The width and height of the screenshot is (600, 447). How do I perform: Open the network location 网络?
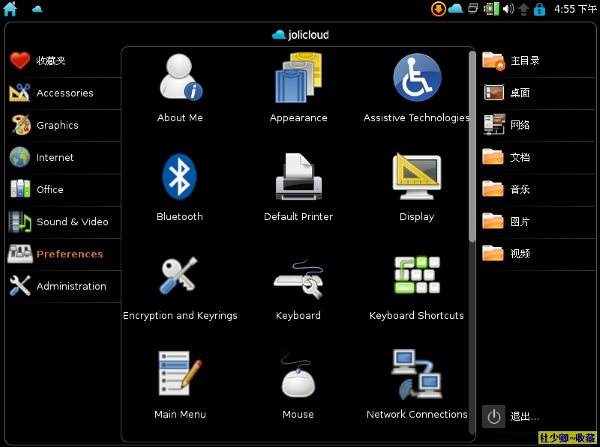538,125
